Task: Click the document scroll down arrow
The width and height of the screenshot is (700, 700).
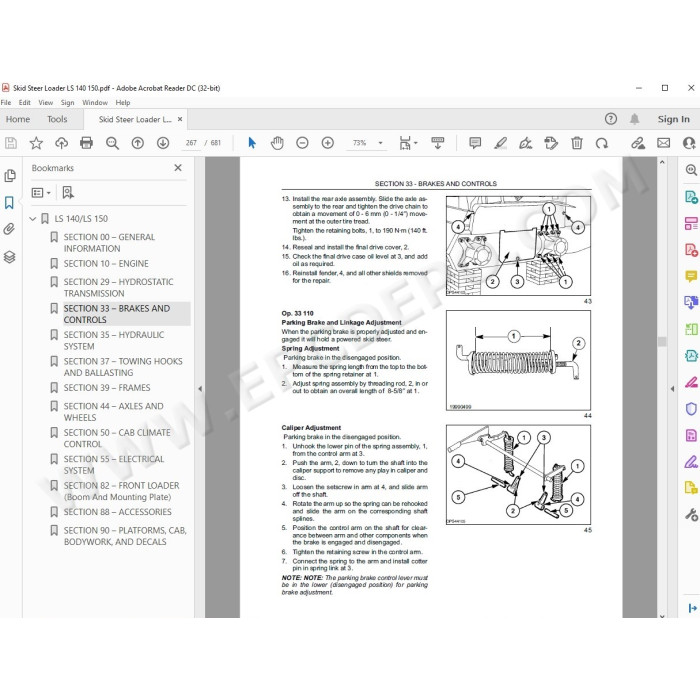Action: (662, 616)
